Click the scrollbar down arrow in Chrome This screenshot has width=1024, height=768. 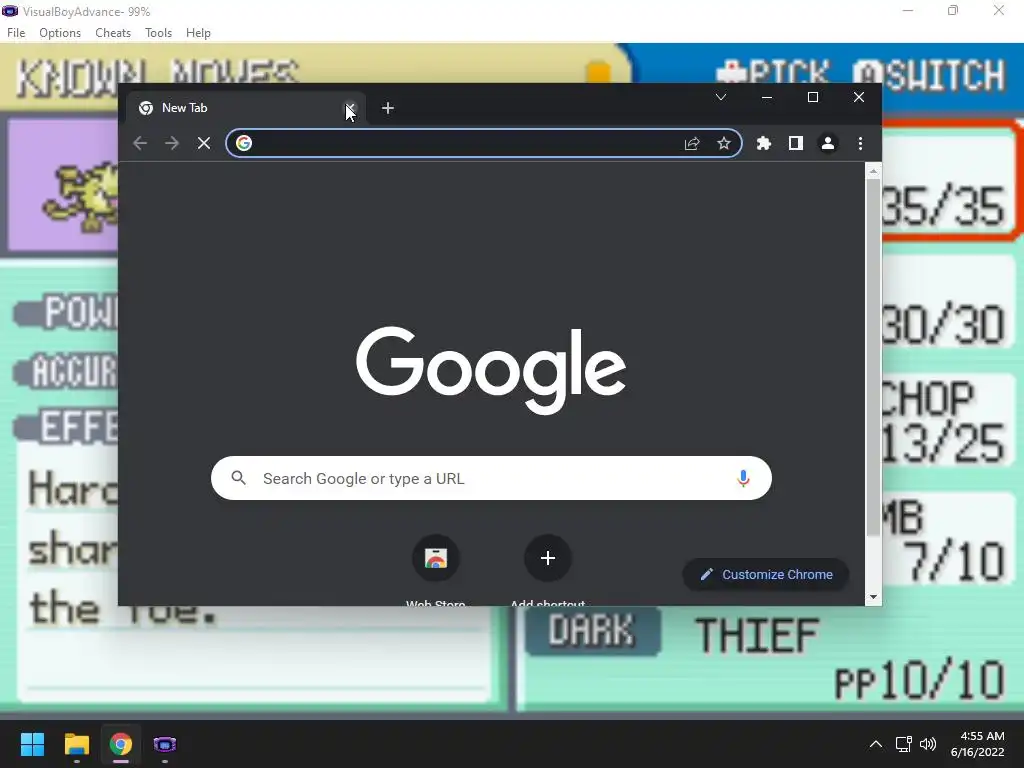872,597
